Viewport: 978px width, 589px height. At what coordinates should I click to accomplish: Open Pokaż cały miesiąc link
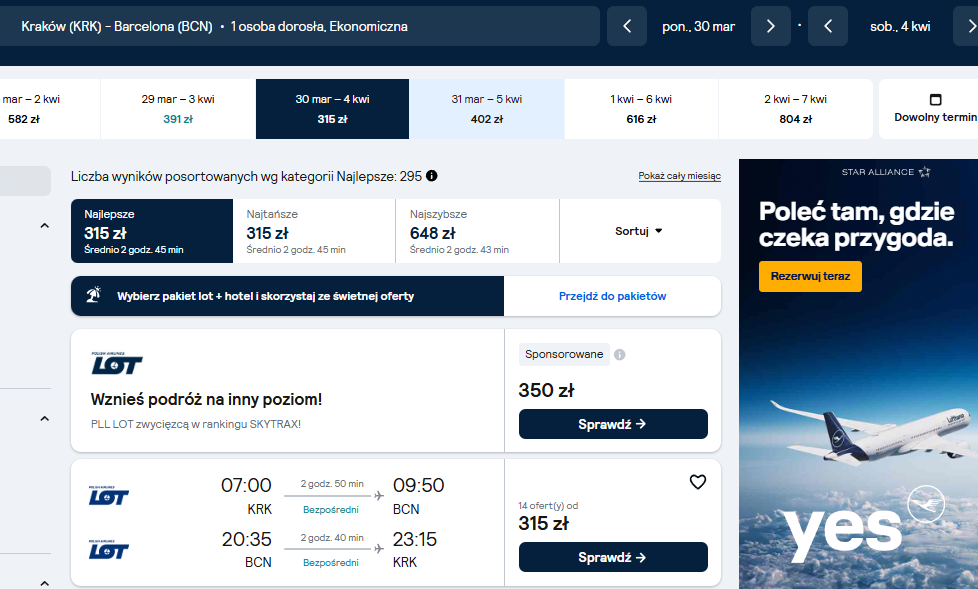pos(679,176)
